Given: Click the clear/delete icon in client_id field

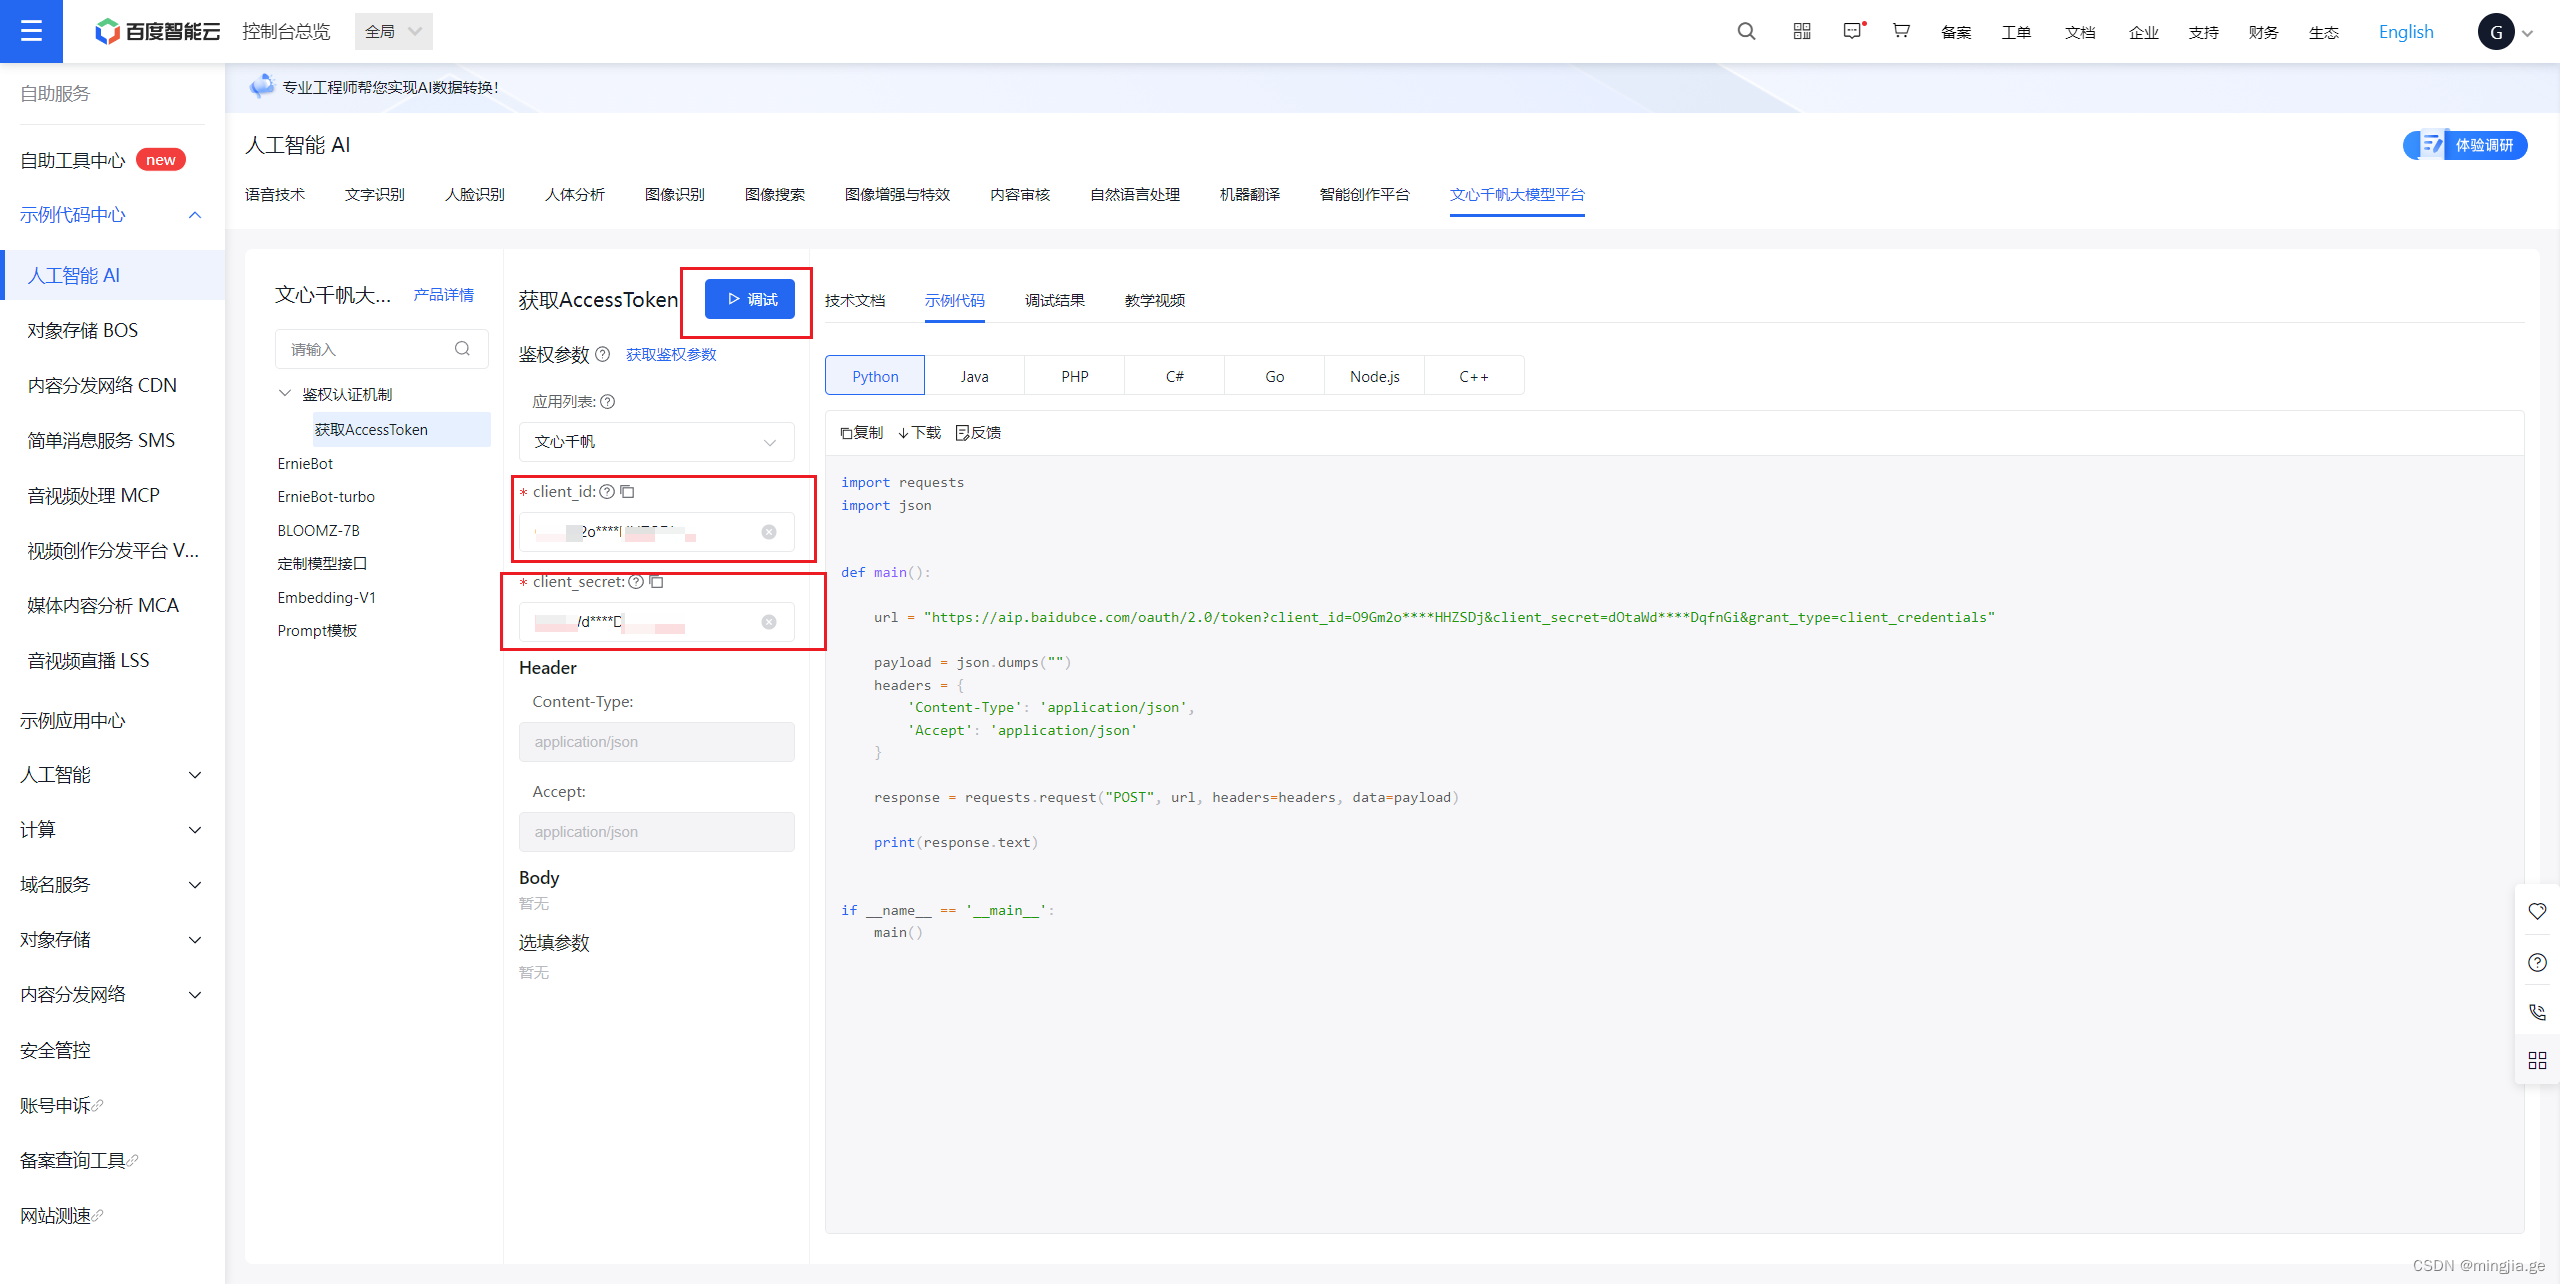Looking at the screenshot, I should point(769,531).
